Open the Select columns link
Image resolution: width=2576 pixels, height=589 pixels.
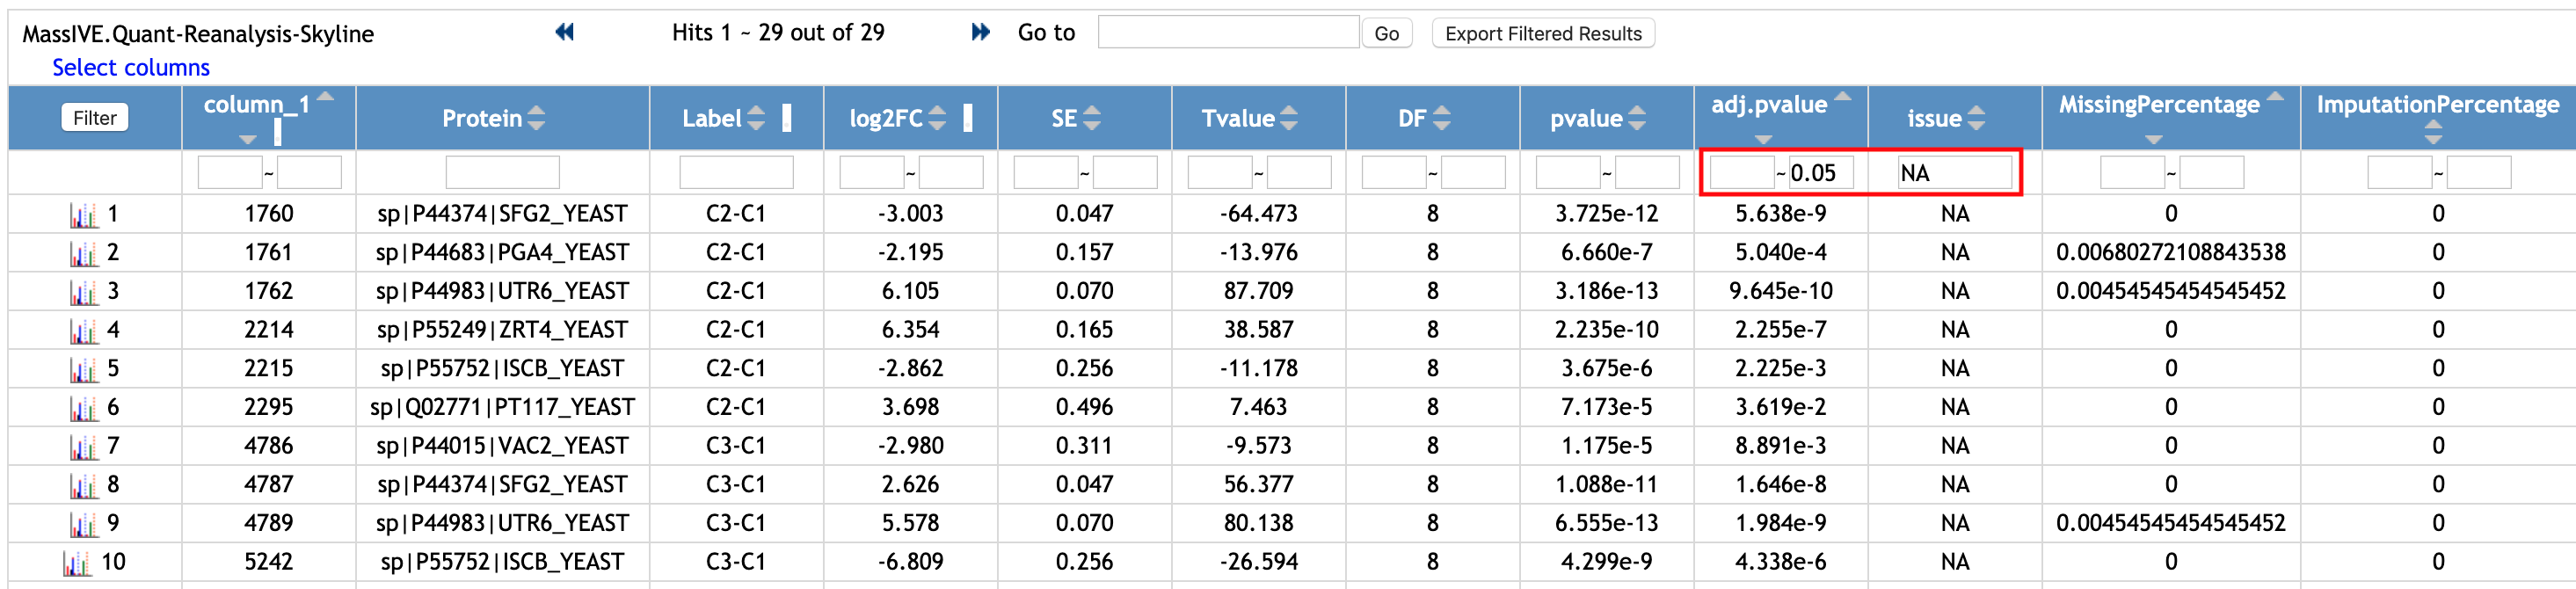[131, 67]
